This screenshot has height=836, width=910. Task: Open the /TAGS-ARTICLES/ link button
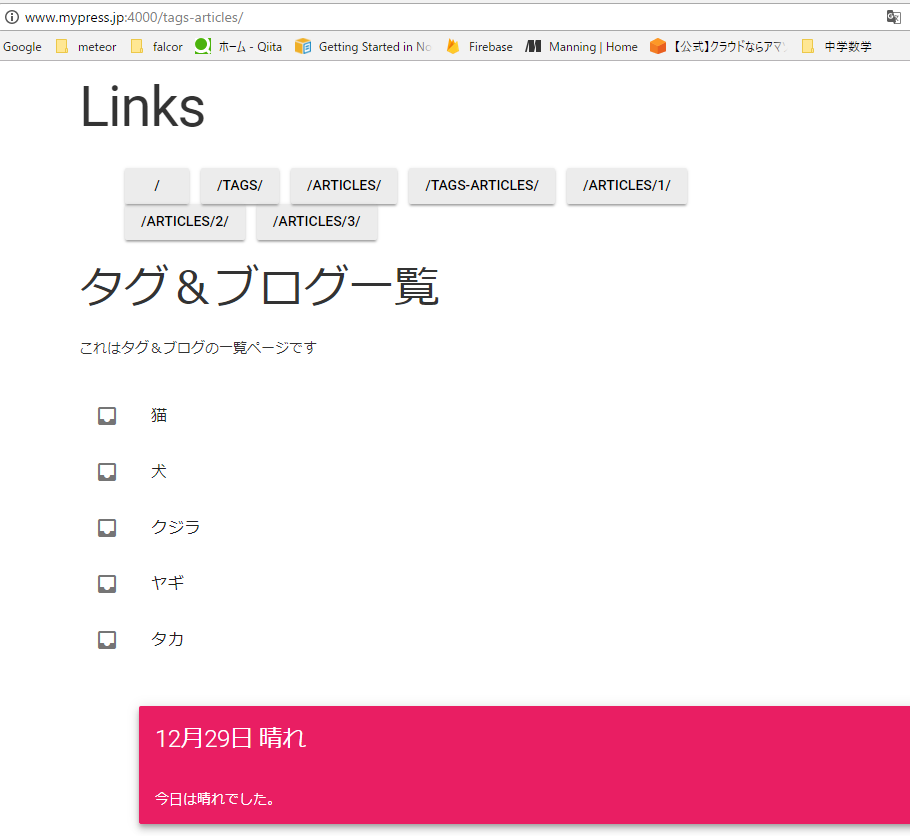pyautogui.click(x=482, y=186)
